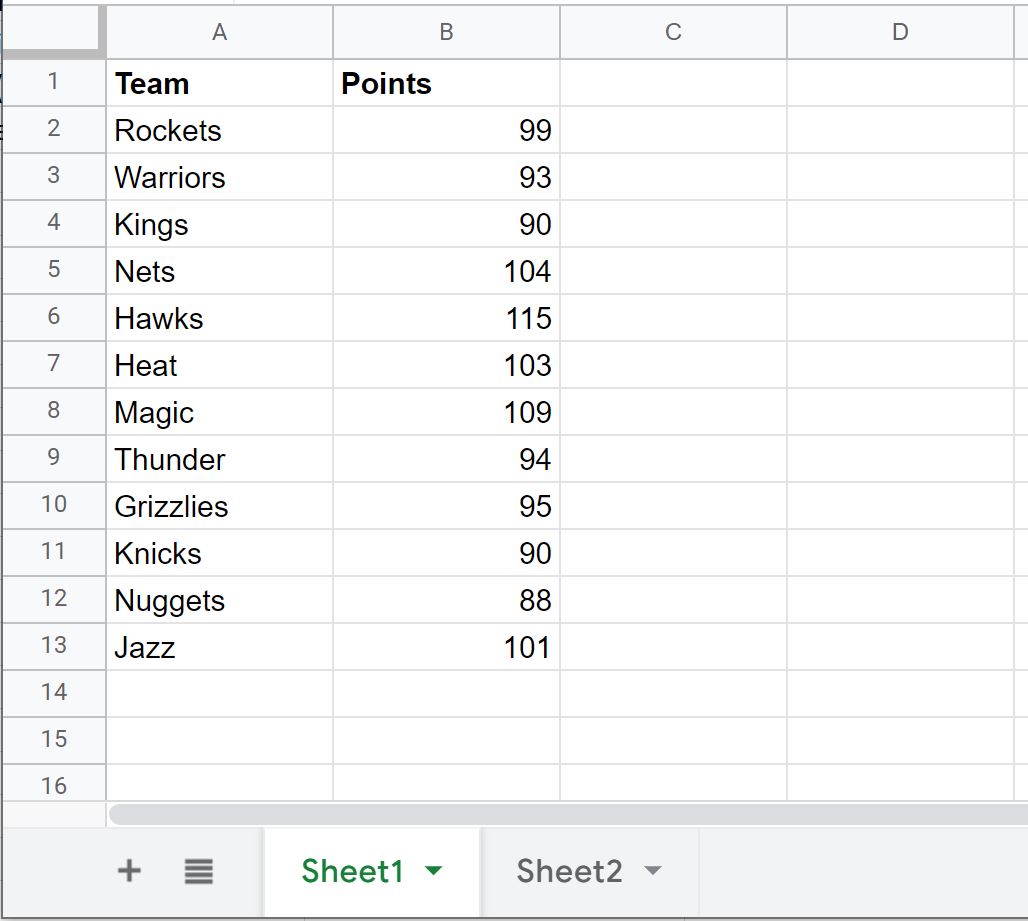This screenshot has width=1028, height=921.
Task: Select the Jazz points value 101
Action: [x=446, y=647]
